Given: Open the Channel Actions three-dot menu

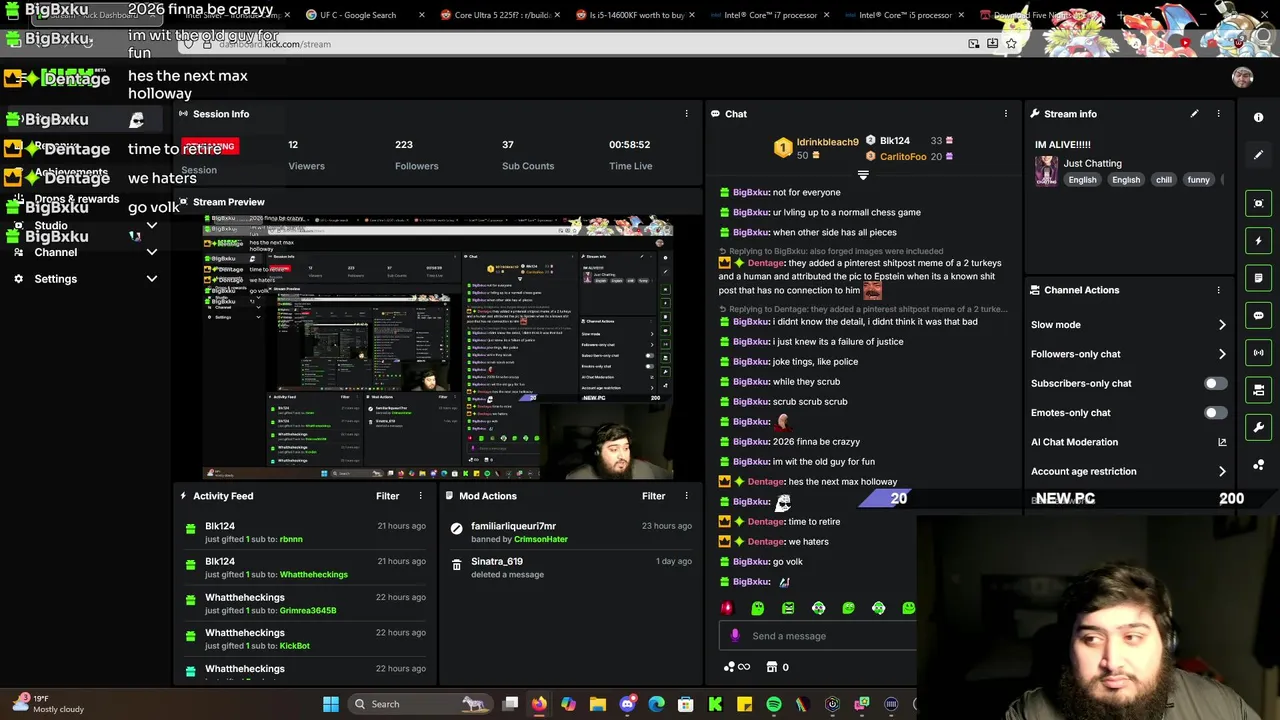Looking at the screenshot, I should tap(1218, 290).
